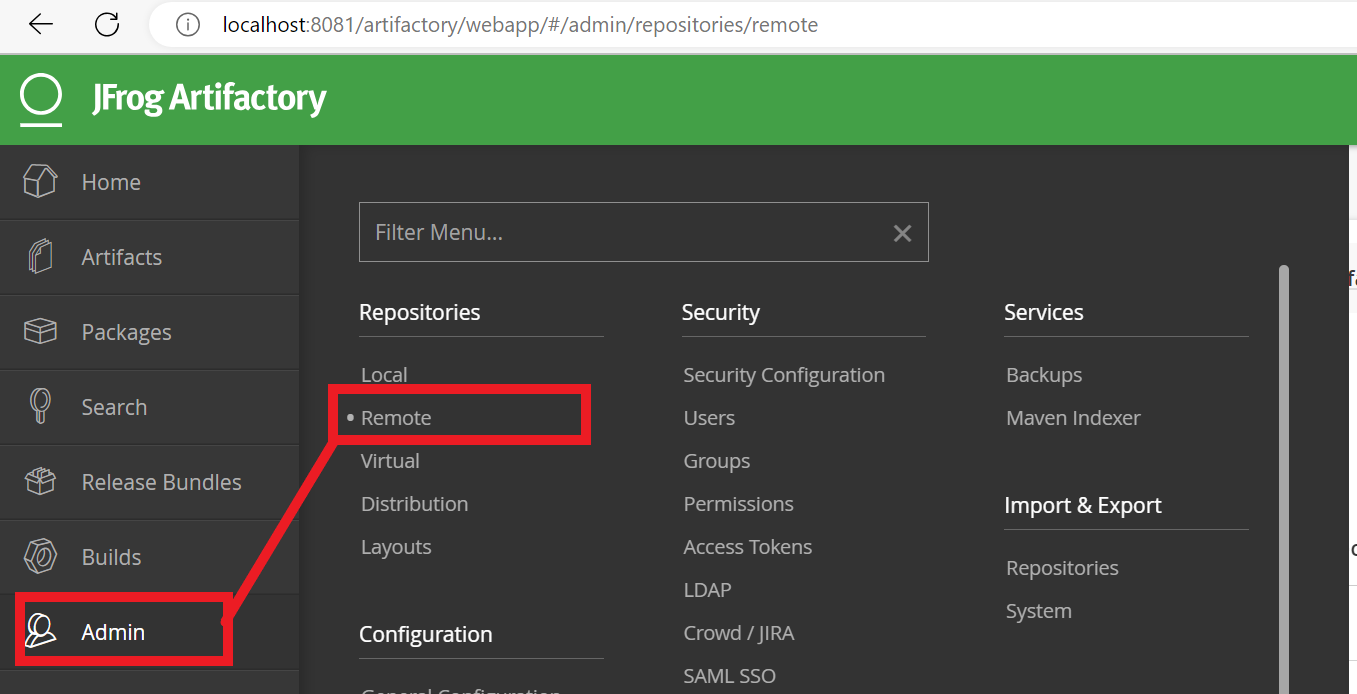Click the Configuration section heading
The height and width of the screenshot is (694, 1357).
point(426,634)
